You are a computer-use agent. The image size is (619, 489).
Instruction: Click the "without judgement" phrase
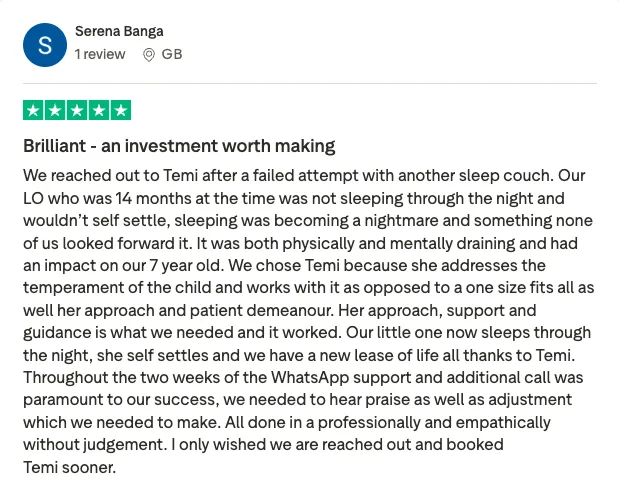tap(93, 445)
